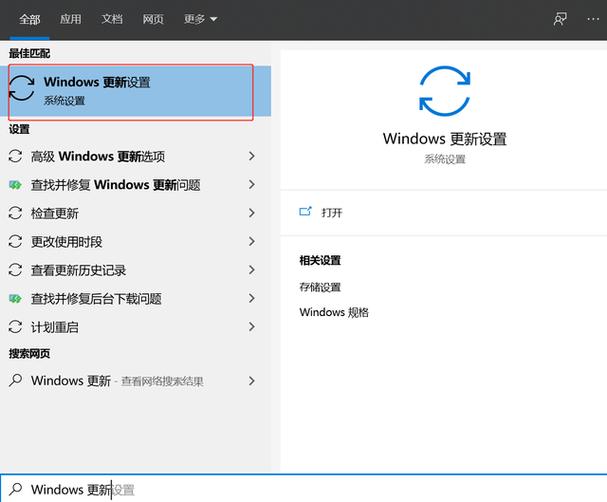Select the Windows 更新 查看网络搜索结果 entry
The height and width of the screenshot is (502, 607).
(x=135, y=381)
